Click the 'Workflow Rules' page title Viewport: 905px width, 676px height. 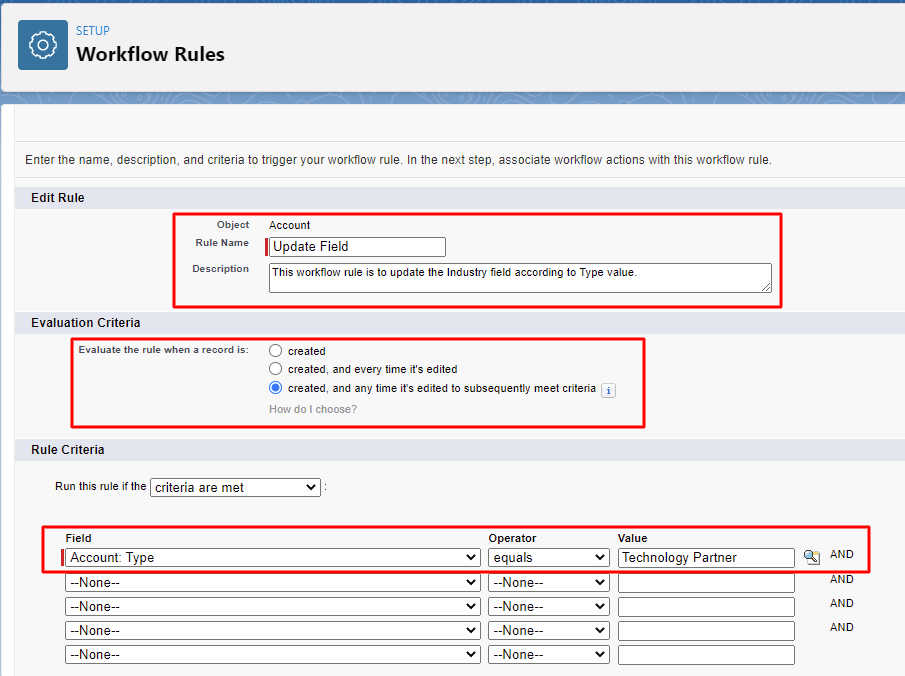click(x=150, y=54)
